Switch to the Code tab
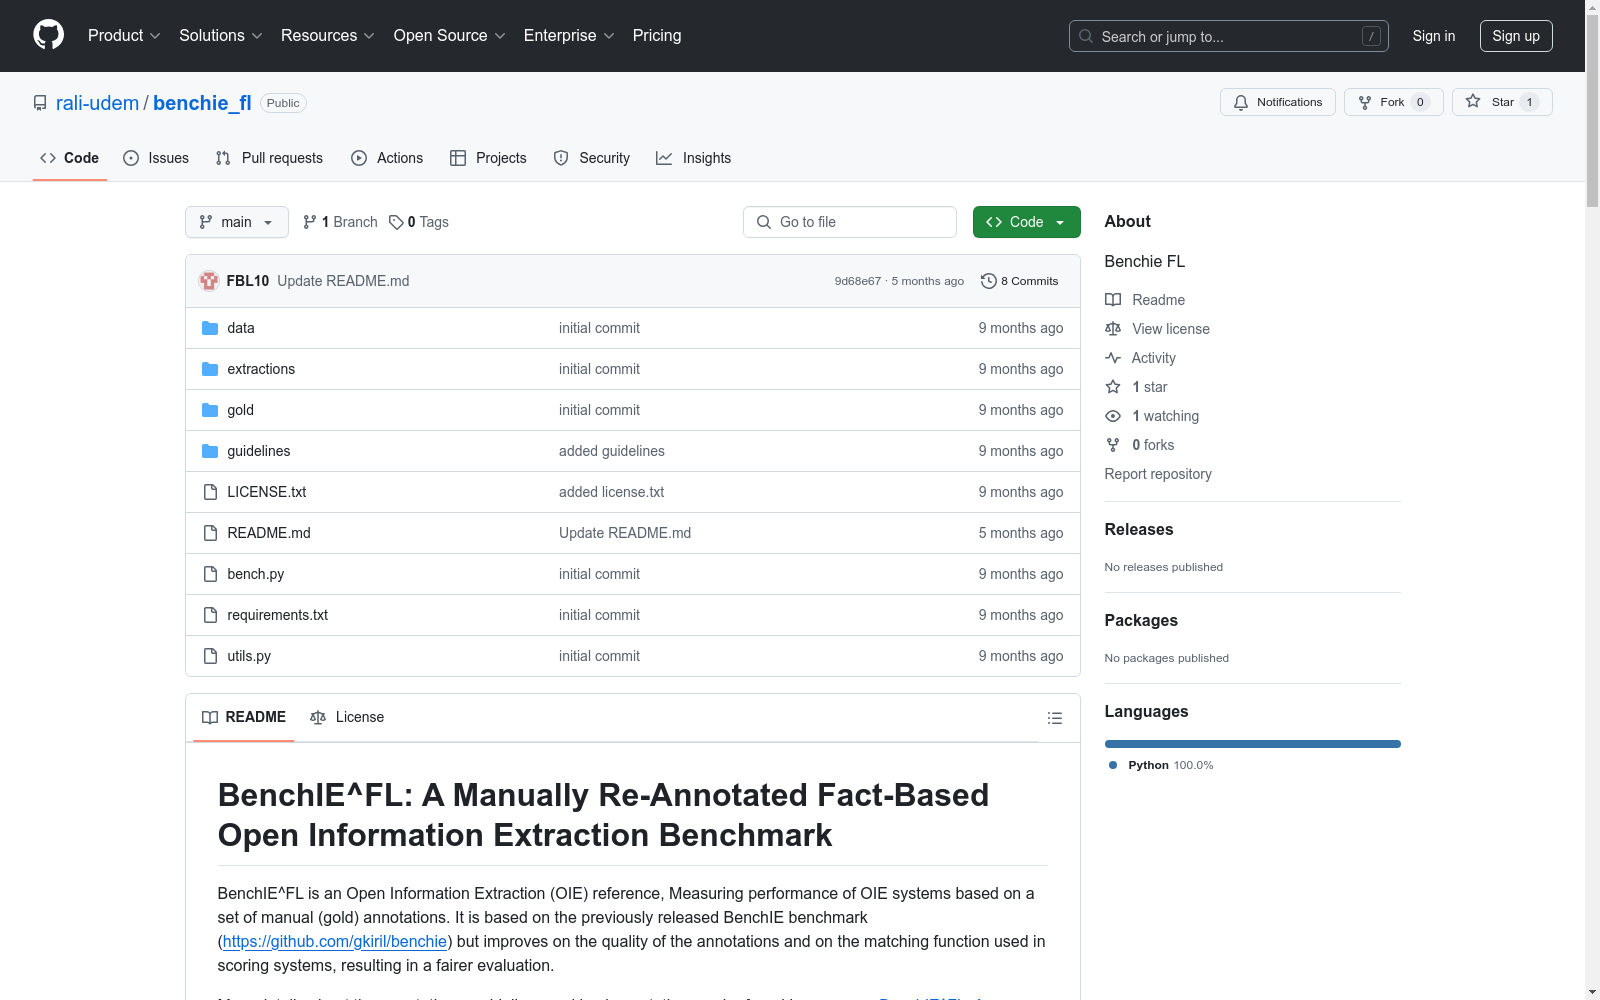The image size is (1600, 1000). [70, 158]
